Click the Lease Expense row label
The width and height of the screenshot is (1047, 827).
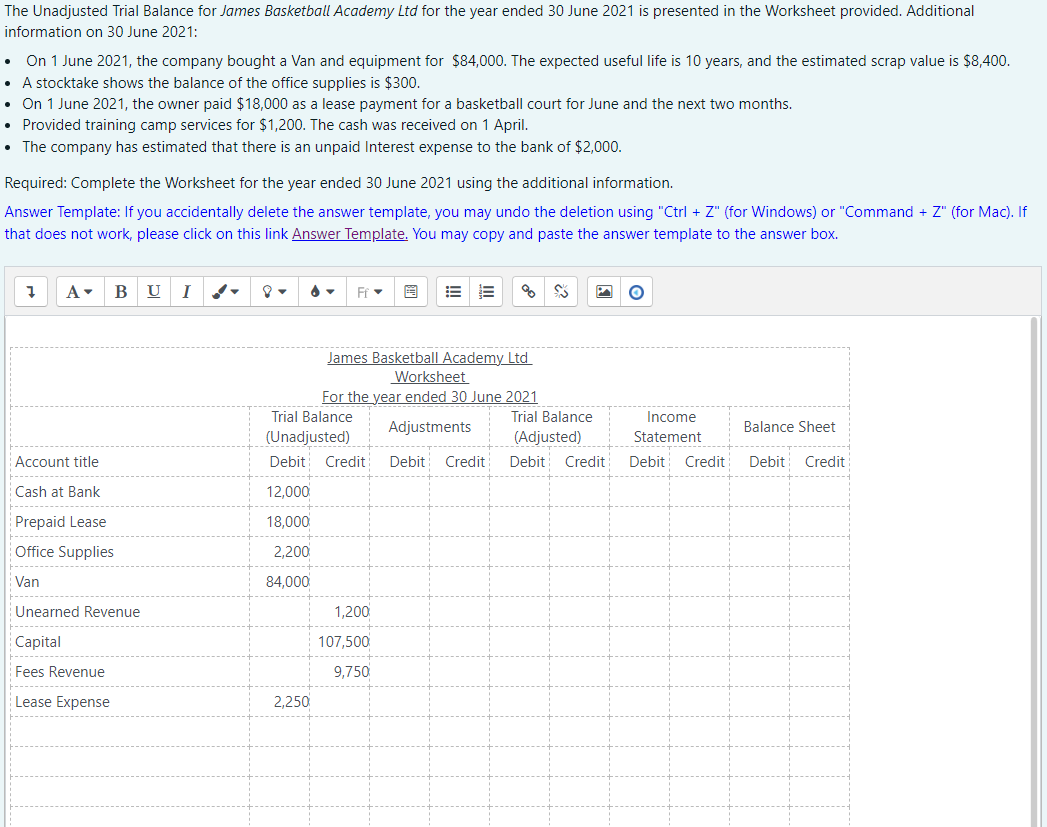click(62, 702)
